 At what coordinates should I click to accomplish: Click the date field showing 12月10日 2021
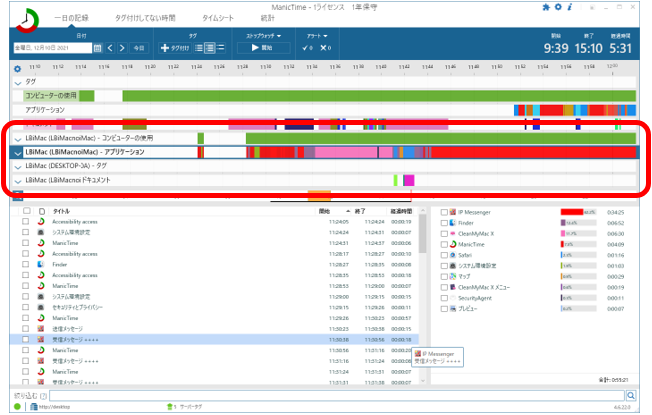click(53, 48)
